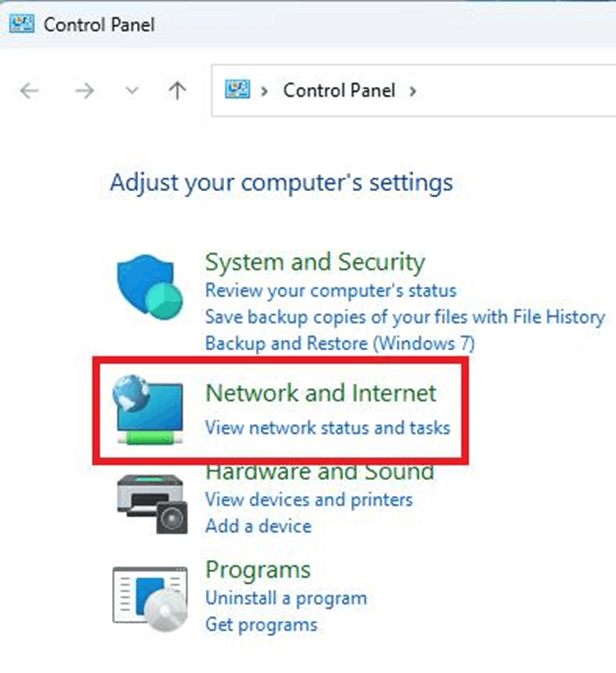Select View devices and printers
The width and height of the screenshot is (616, 673).
(x=309, y=500)
